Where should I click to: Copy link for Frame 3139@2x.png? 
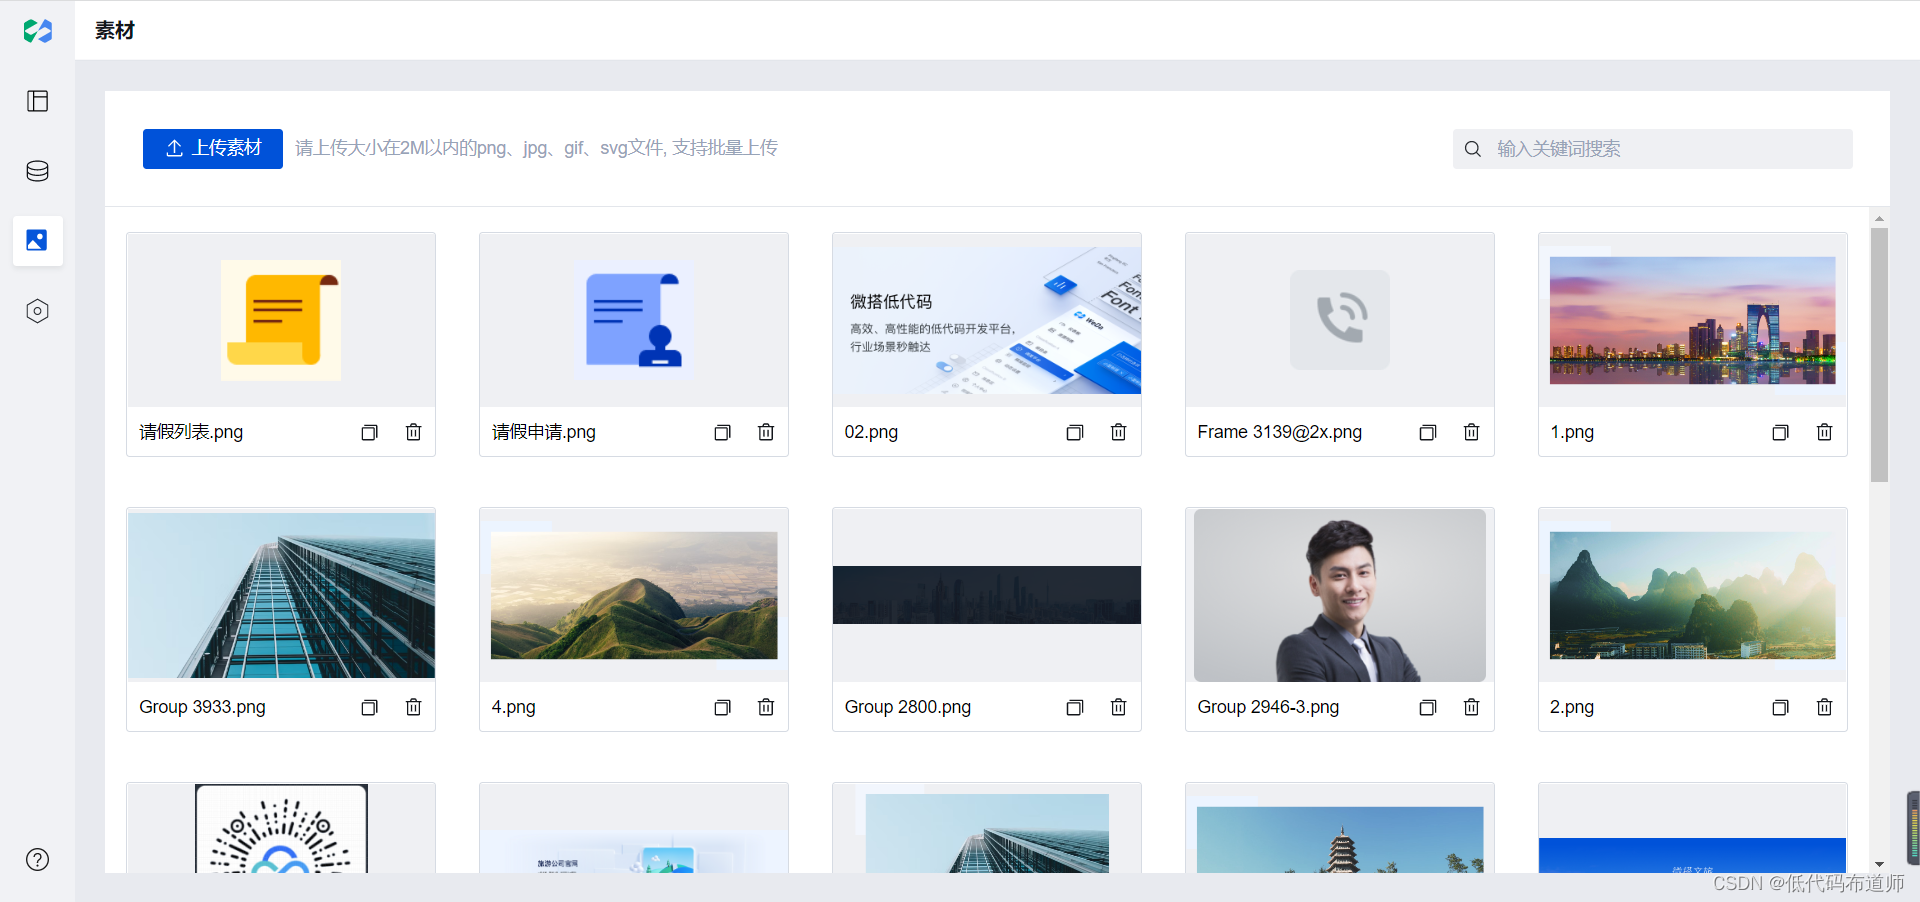(x=1428, y=432)
